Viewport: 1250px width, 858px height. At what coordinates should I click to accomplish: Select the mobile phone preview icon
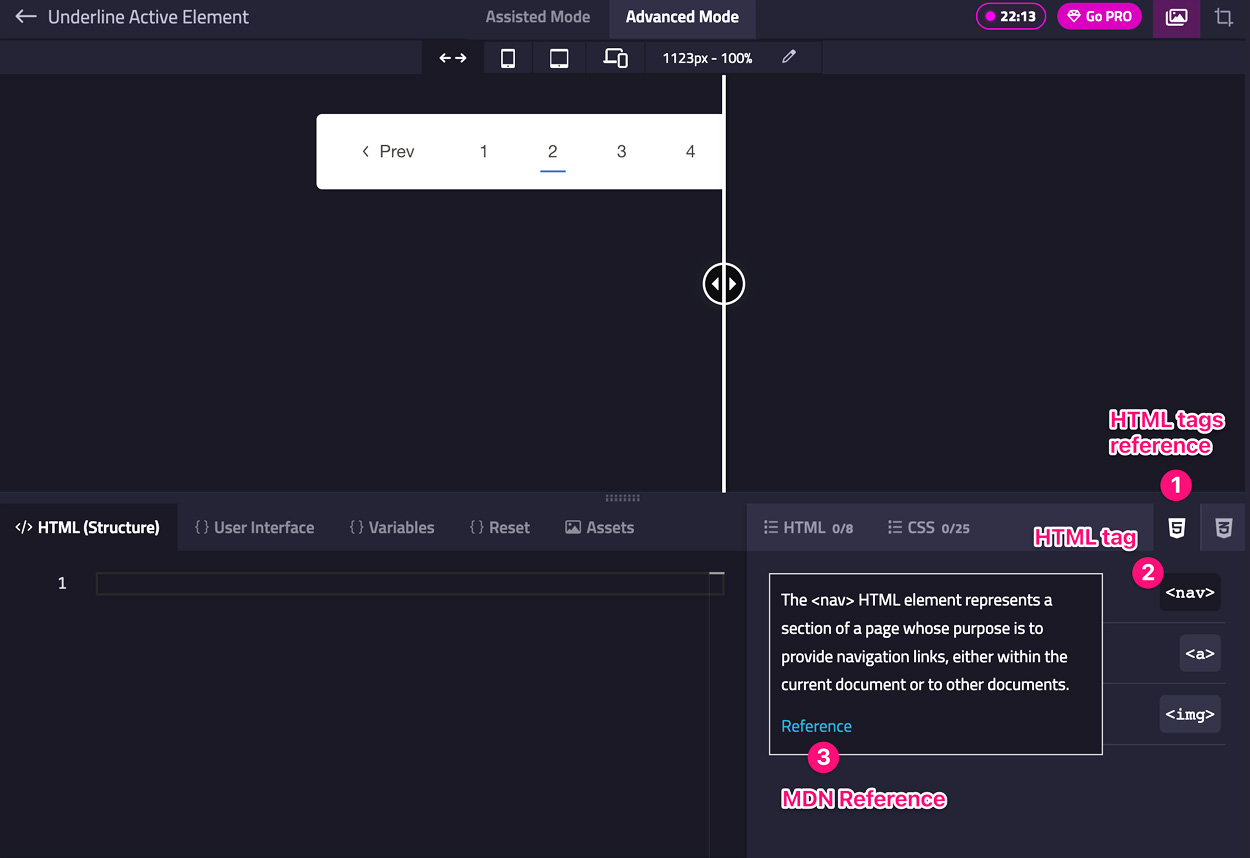tap(508, 57)
